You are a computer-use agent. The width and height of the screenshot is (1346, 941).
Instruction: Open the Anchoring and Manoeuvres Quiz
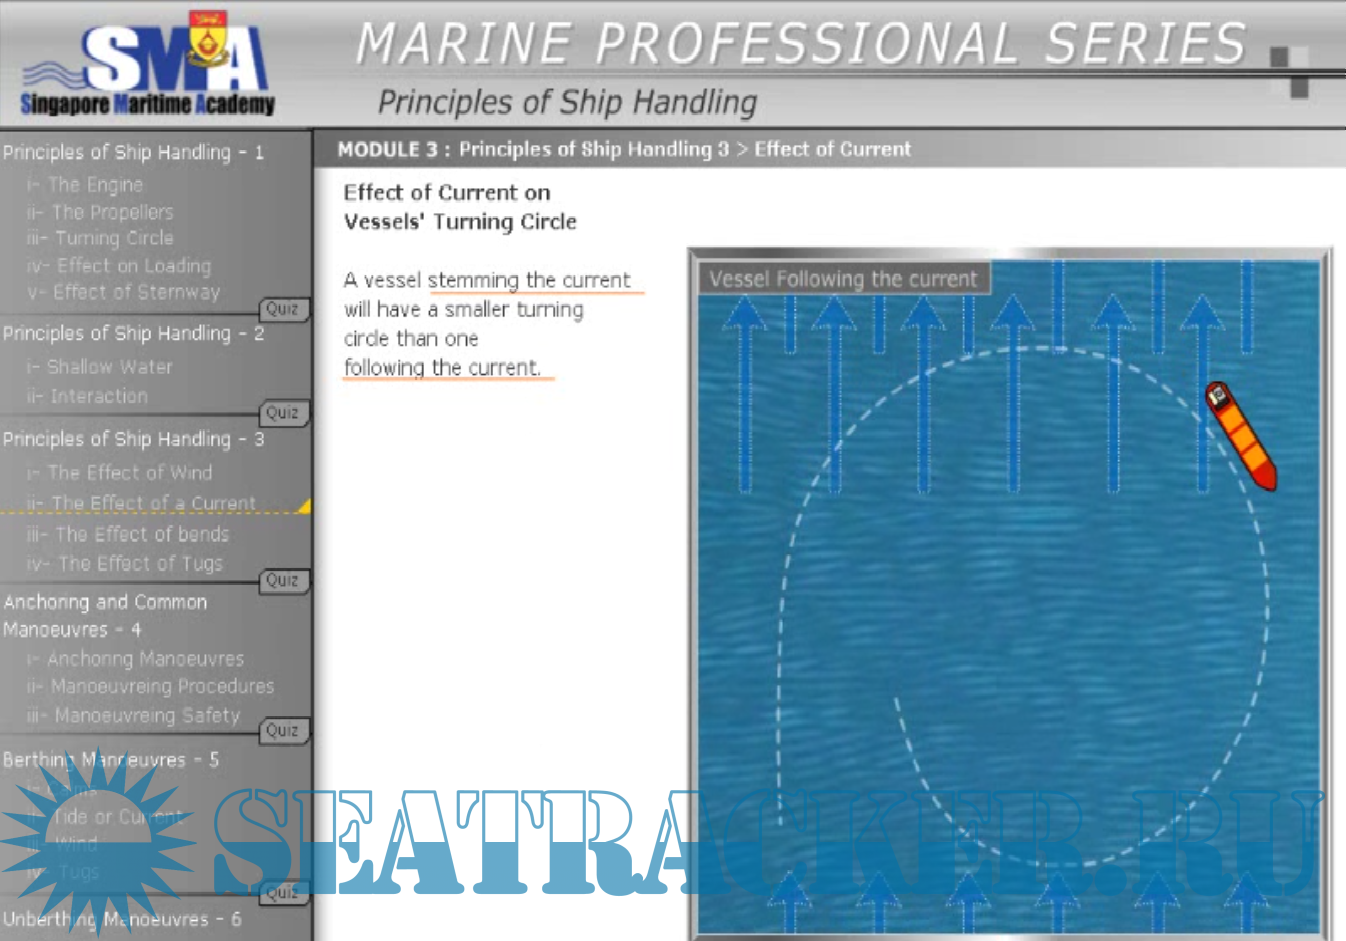coord(282,730)
